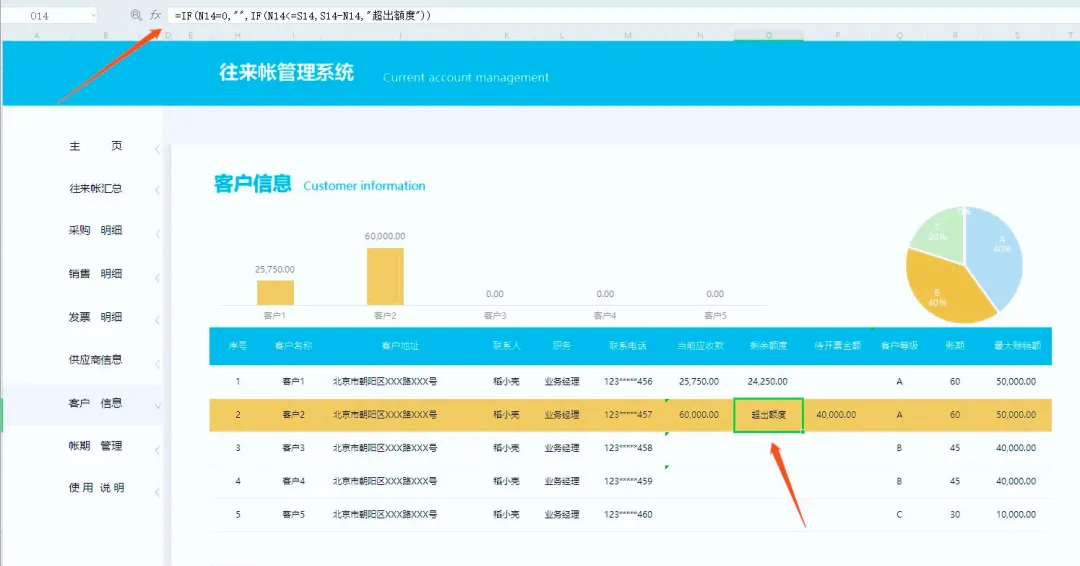1080x566 pixels.
Task: Open the 往来帐汇总 sidebar item
Action: (x=96, y=188)
